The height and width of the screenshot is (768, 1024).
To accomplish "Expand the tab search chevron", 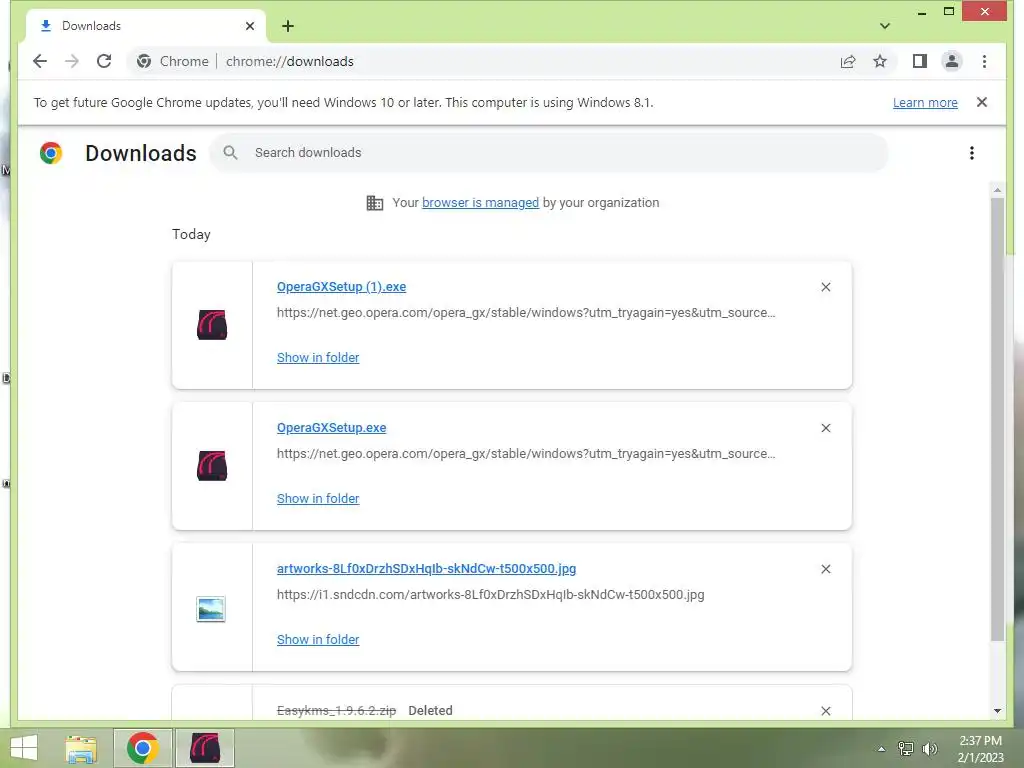I will [884, 26].
